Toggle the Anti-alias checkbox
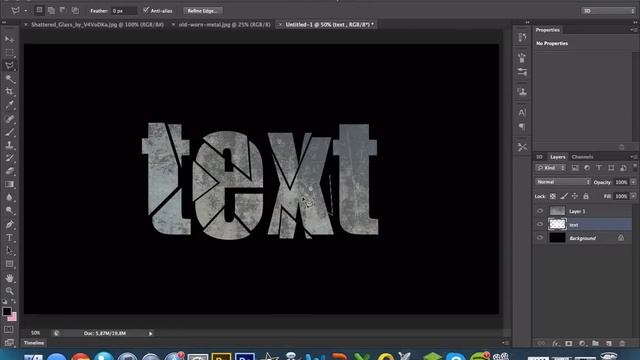The image size is (640, 360). click(x=146, y=10)
